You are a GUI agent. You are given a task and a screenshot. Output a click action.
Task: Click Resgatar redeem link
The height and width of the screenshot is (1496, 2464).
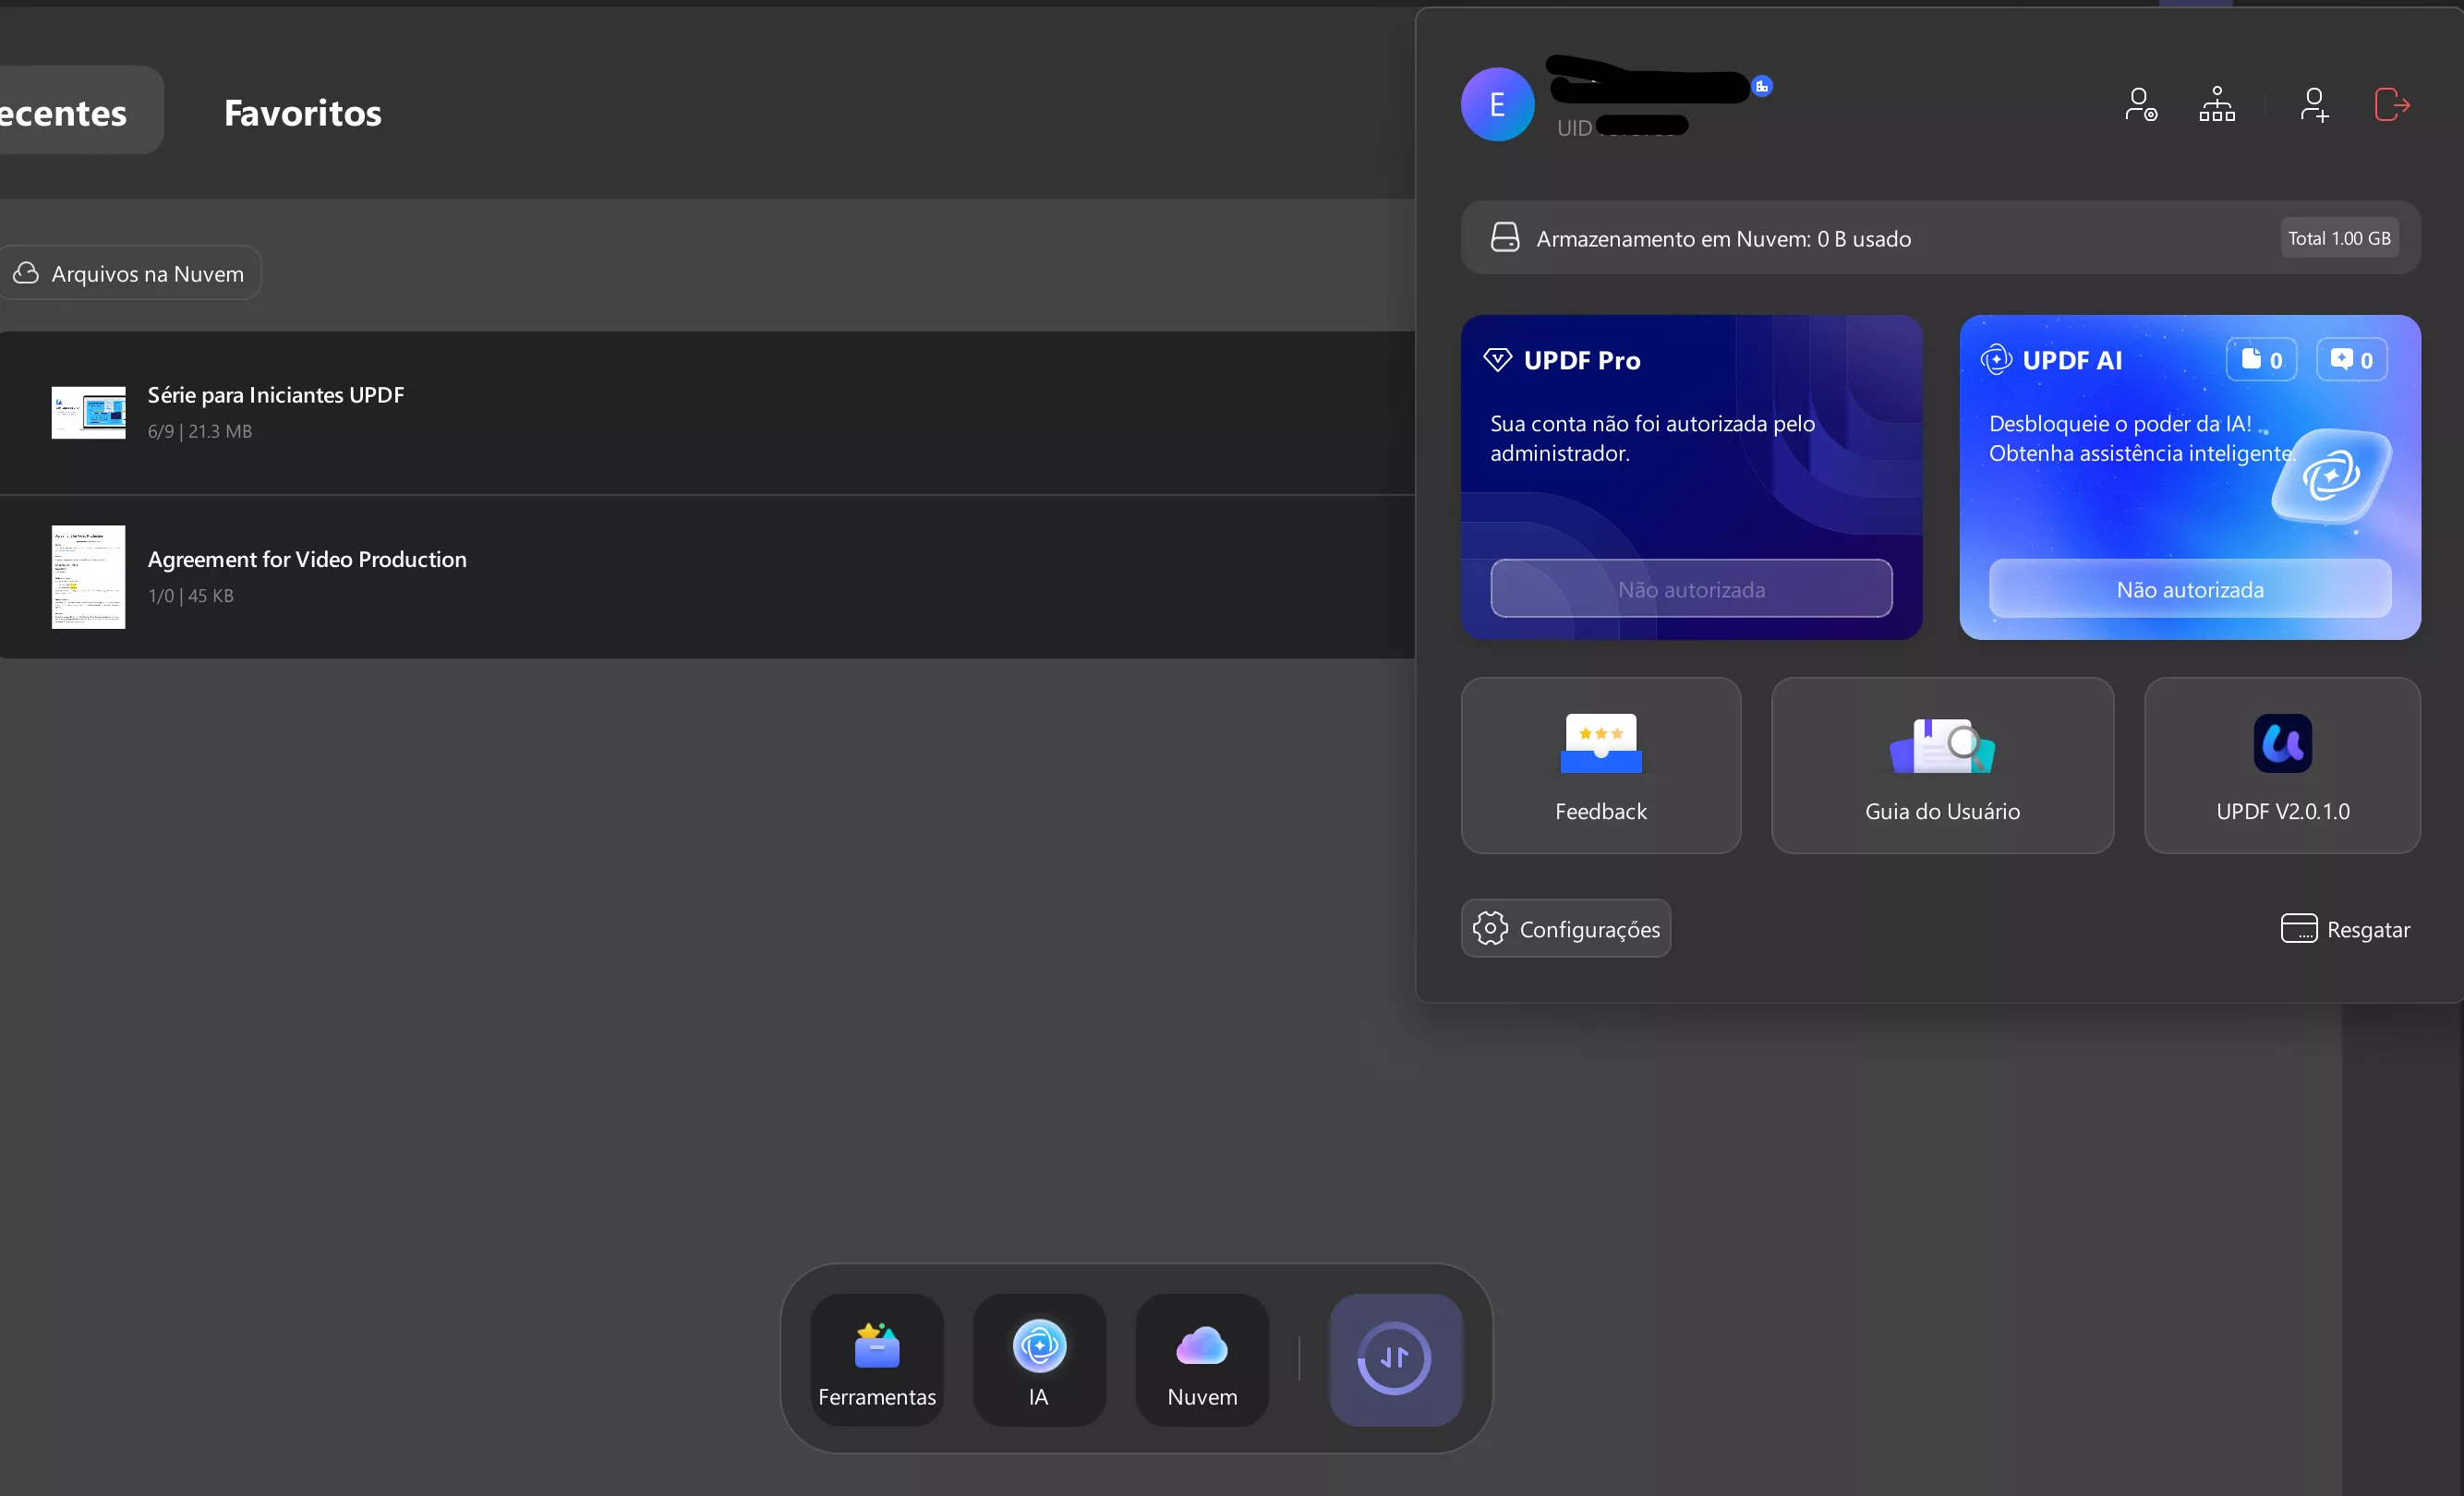point(2345,929)
